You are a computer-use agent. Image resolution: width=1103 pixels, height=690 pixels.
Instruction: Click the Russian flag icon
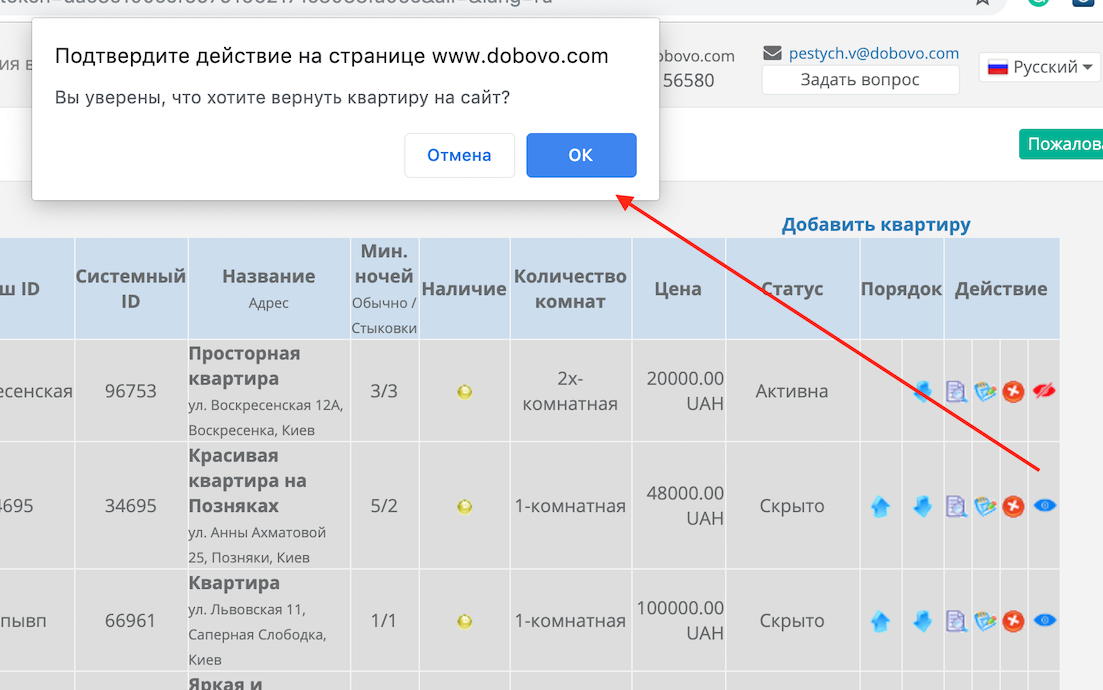point(997,68)
